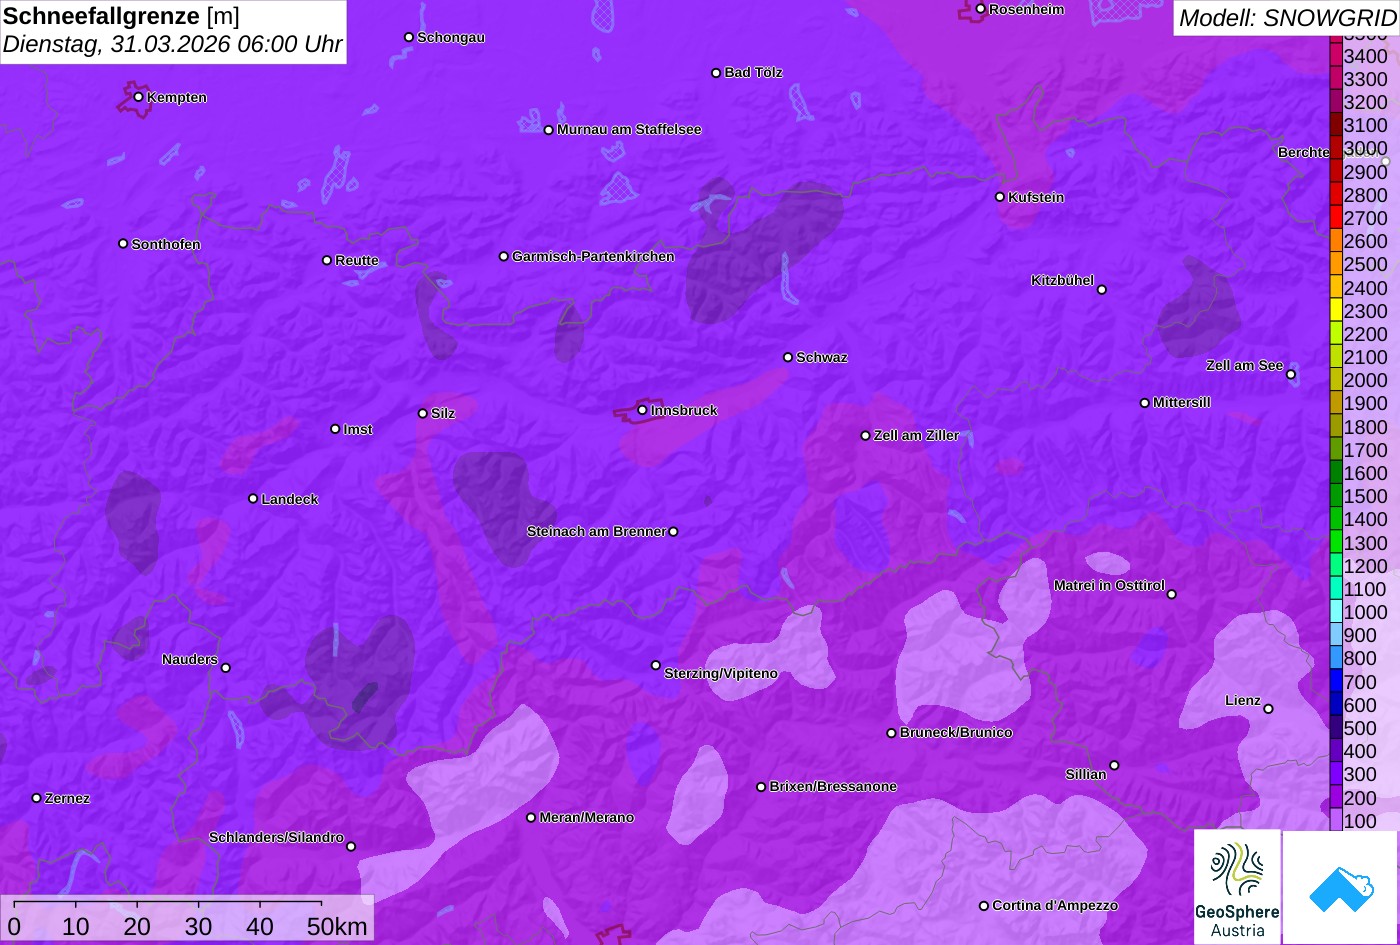Image resolution: width=1400 pixels, height=945 pixels.
Task: Select the Matrei in Osttirol marker
Action: pos(1172,594)
